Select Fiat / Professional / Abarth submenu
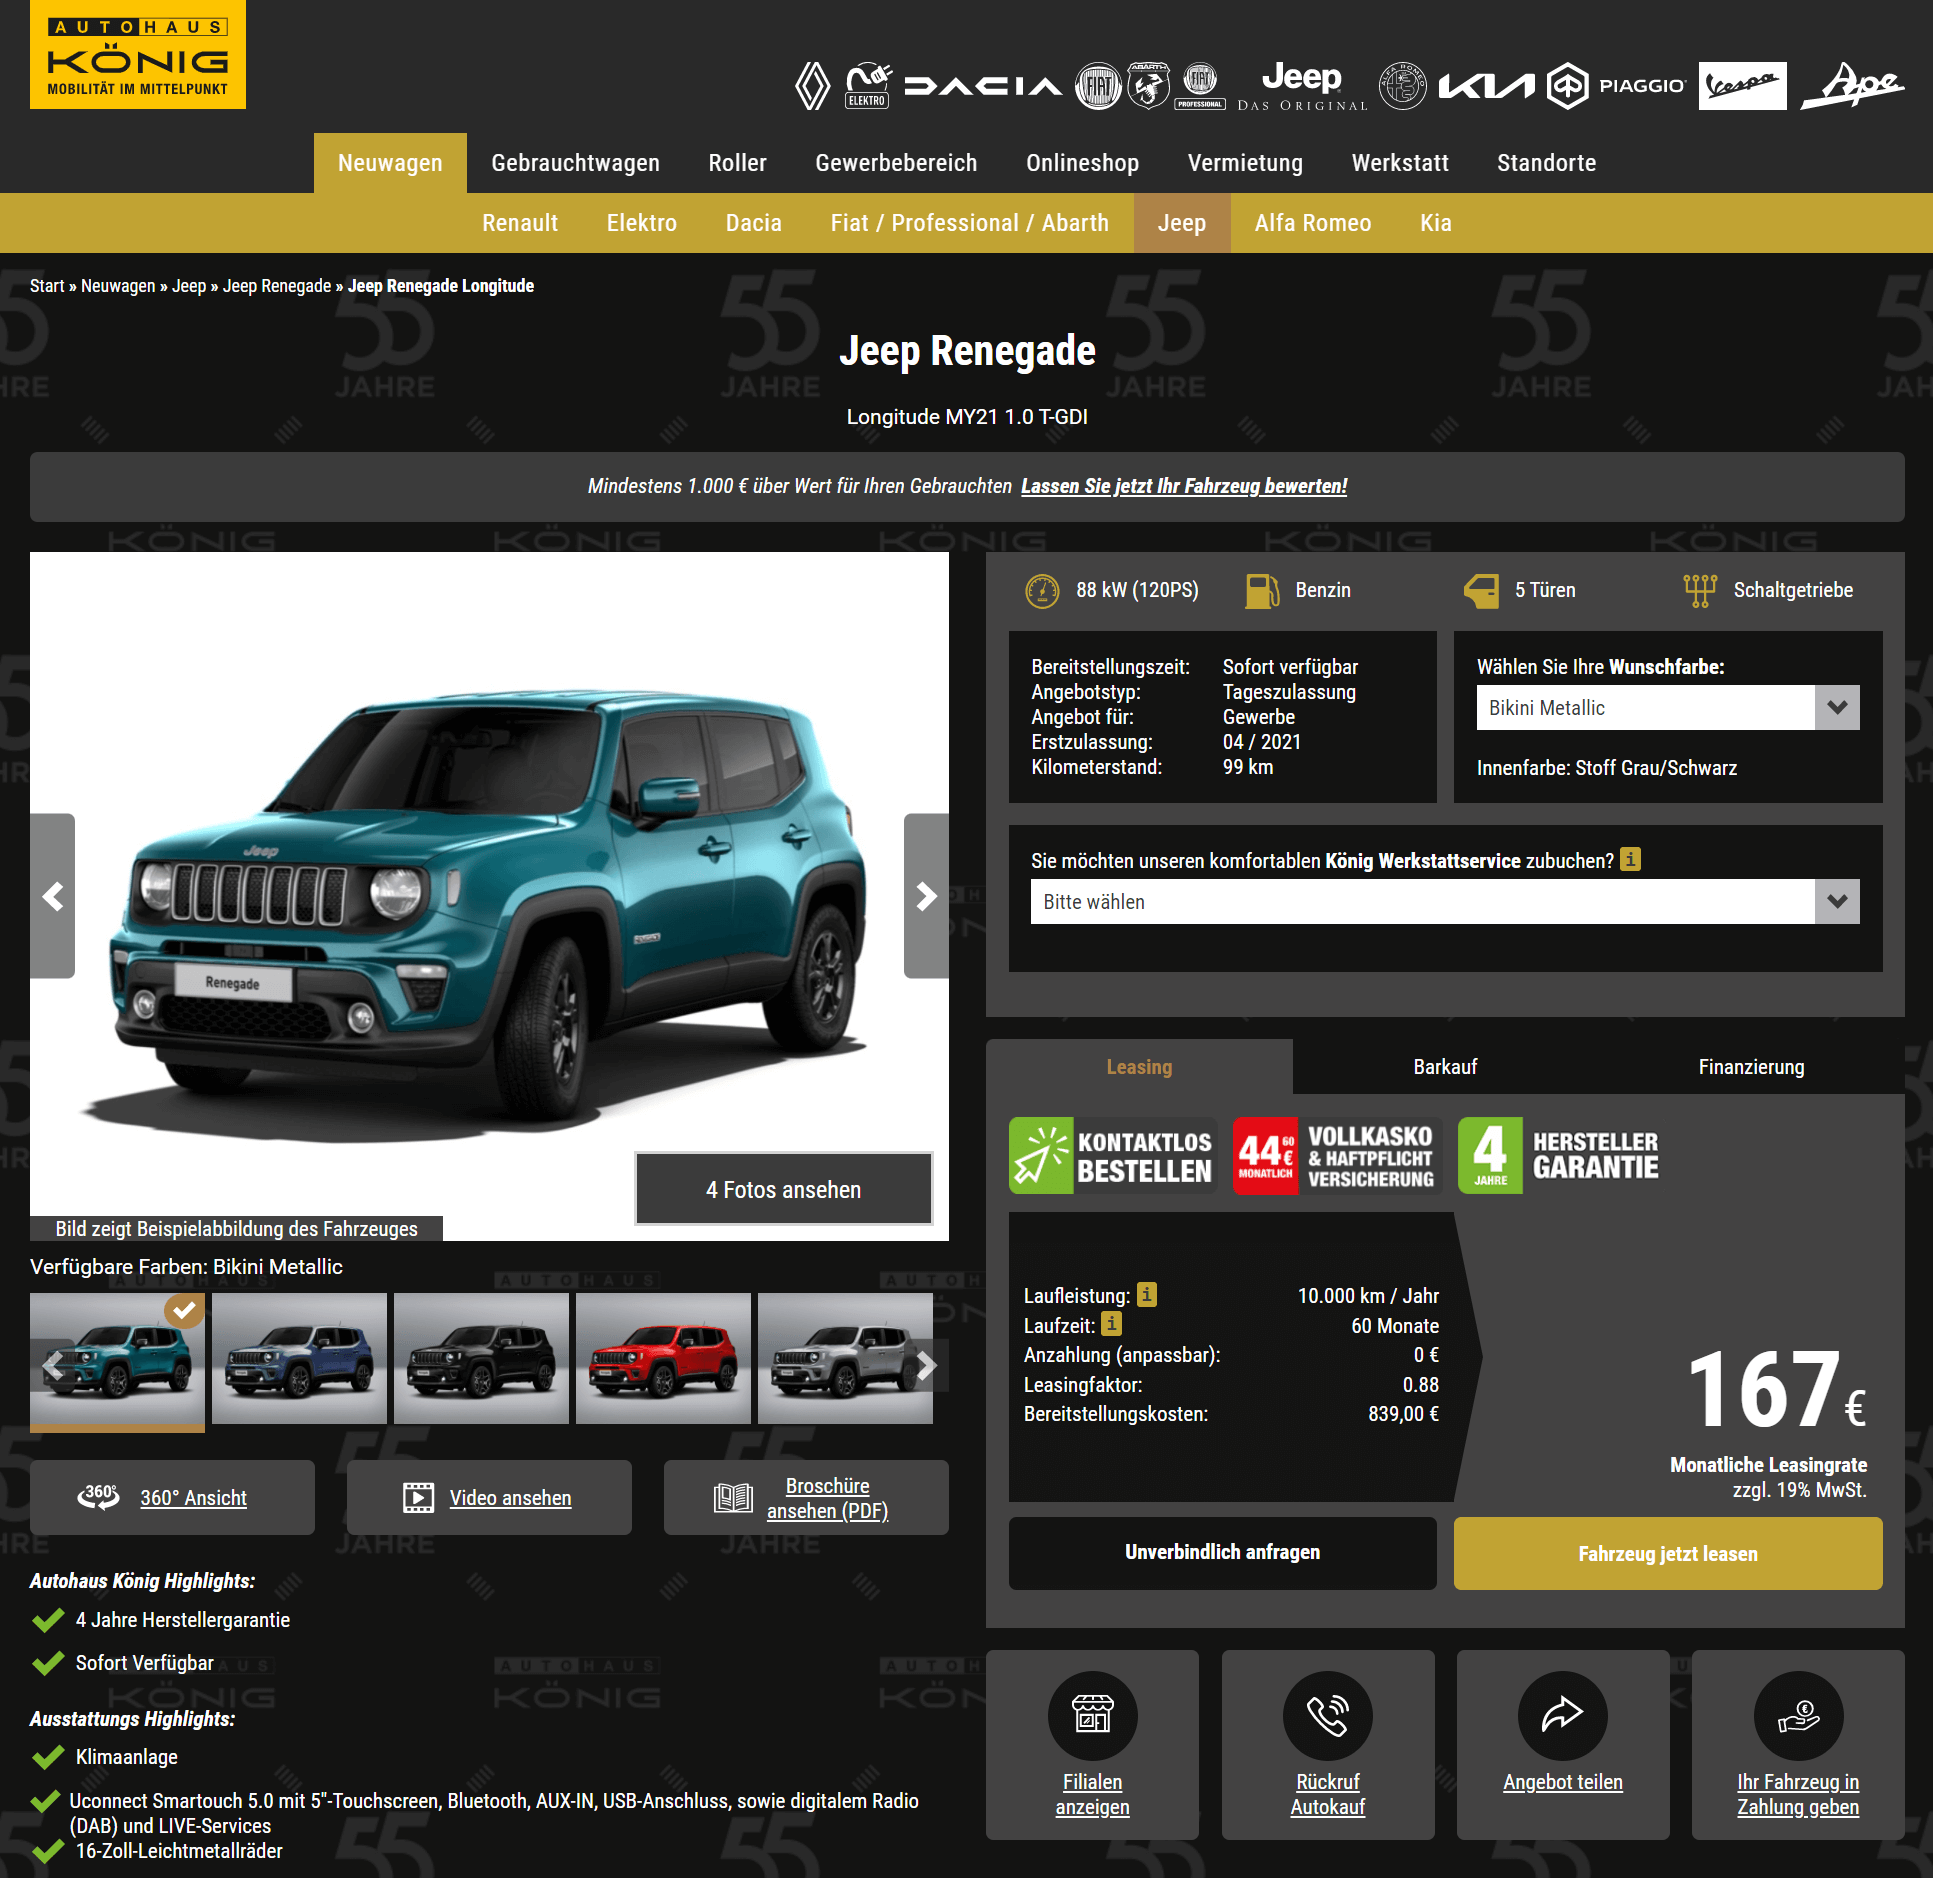Viewport: 1933px width, 1878px height. pos(970,223)
